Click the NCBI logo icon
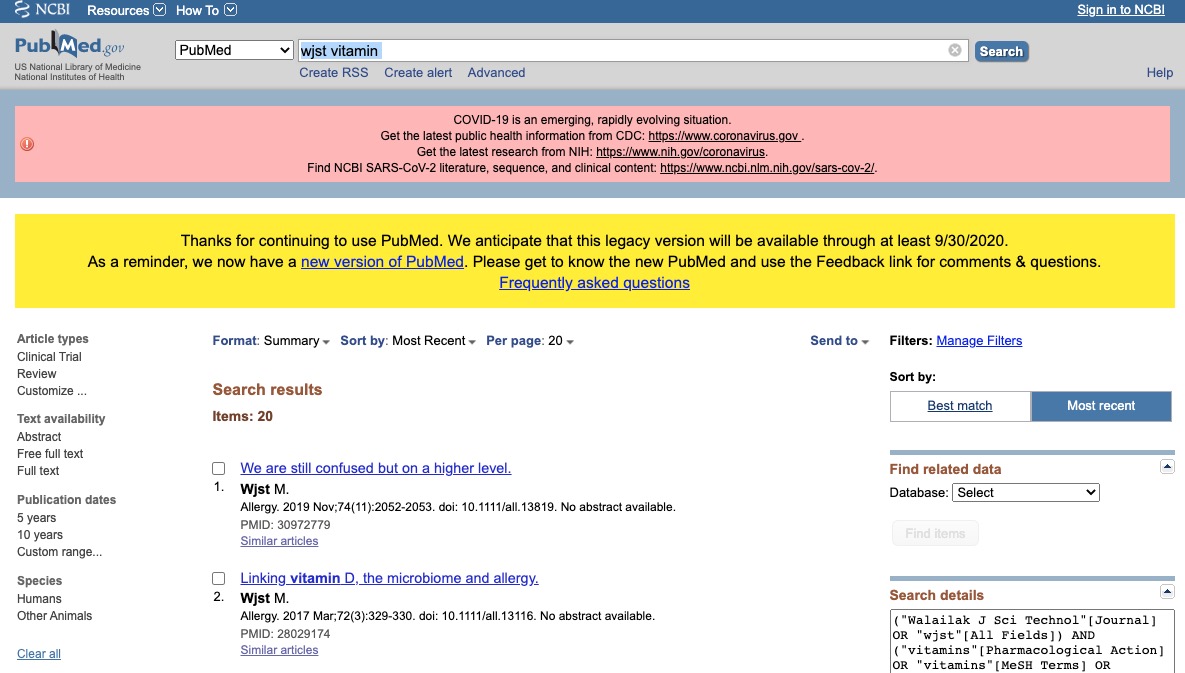The image size is (1185, 673). coord(42,10)
